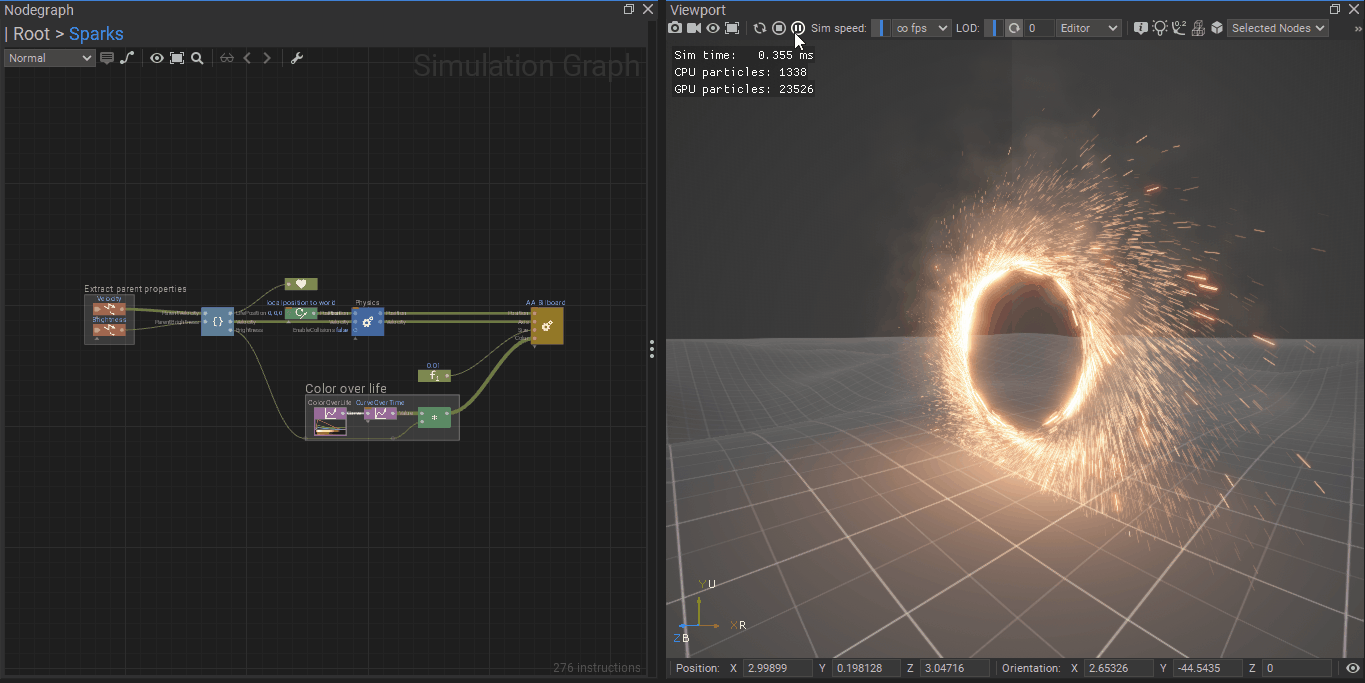The height and width of the screenshot is (683, 1365).
Task: Restart the simulation with the loop icon
Action: point(760,28)
